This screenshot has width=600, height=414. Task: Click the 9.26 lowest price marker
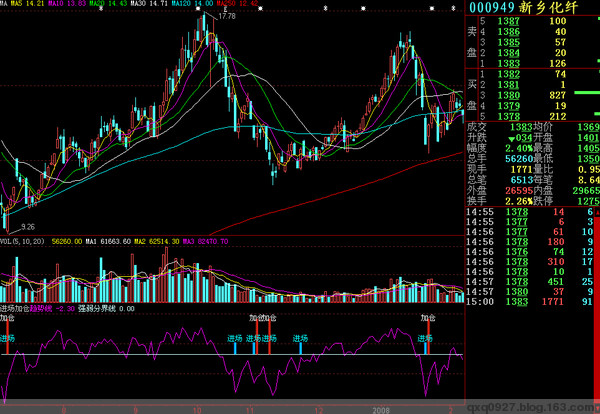(29, 227)
